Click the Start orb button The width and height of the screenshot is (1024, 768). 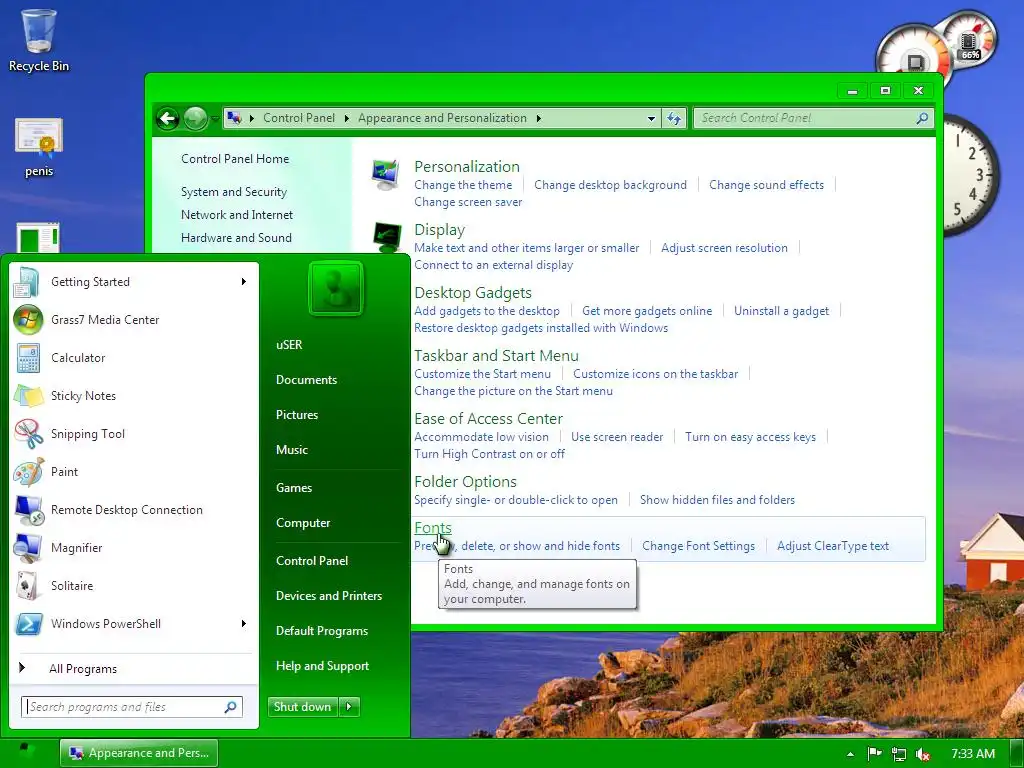pyautogui.click(x=27, y=754)
